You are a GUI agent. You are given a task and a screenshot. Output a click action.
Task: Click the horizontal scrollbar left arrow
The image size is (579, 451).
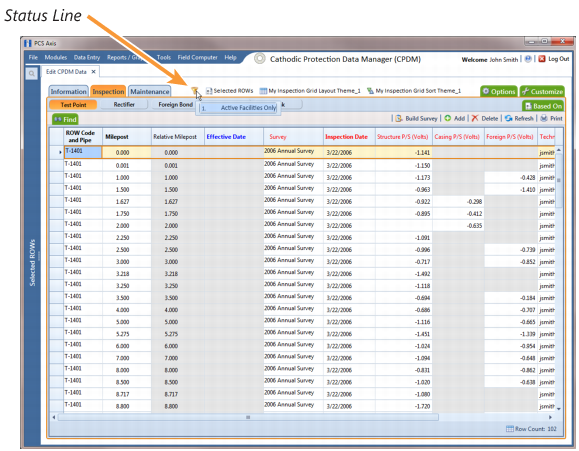coord(54,417)
